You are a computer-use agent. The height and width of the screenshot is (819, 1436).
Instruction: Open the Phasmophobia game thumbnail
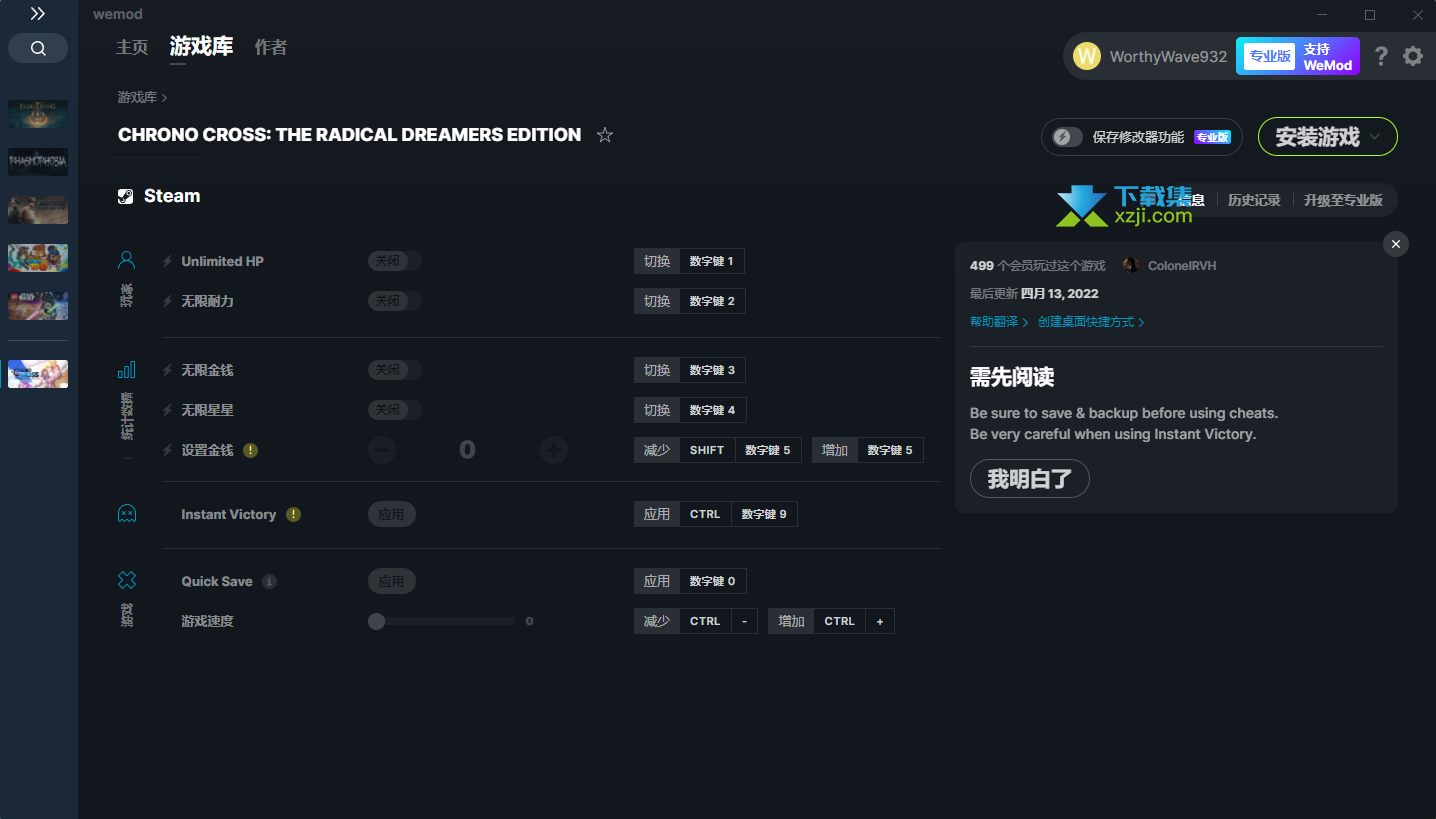click(38, 162)
